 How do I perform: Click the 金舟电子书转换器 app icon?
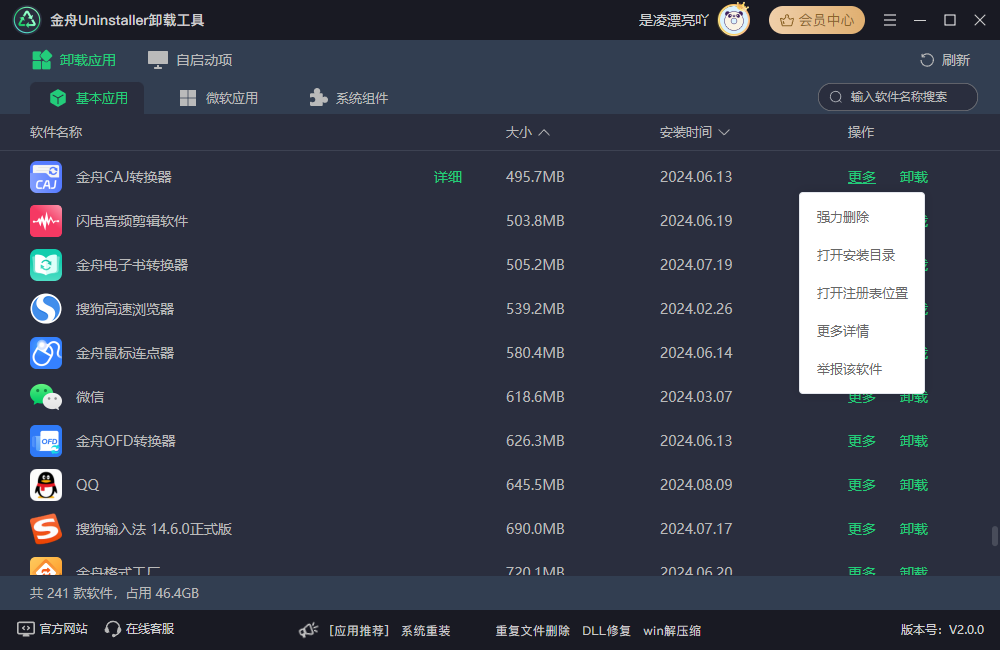click(46, 265)
